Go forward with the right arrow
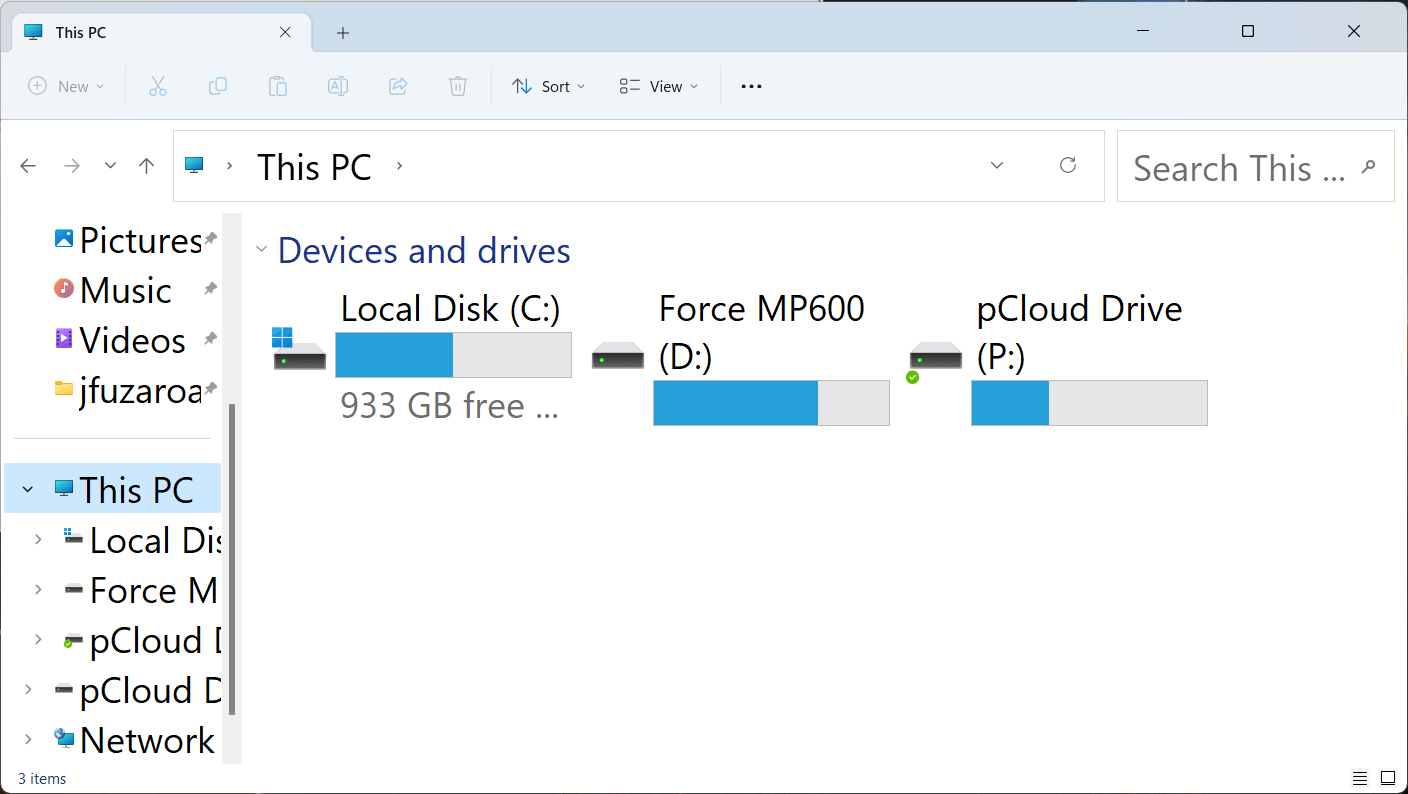This screenshot has width=1408, height=794. coord(72,166)
